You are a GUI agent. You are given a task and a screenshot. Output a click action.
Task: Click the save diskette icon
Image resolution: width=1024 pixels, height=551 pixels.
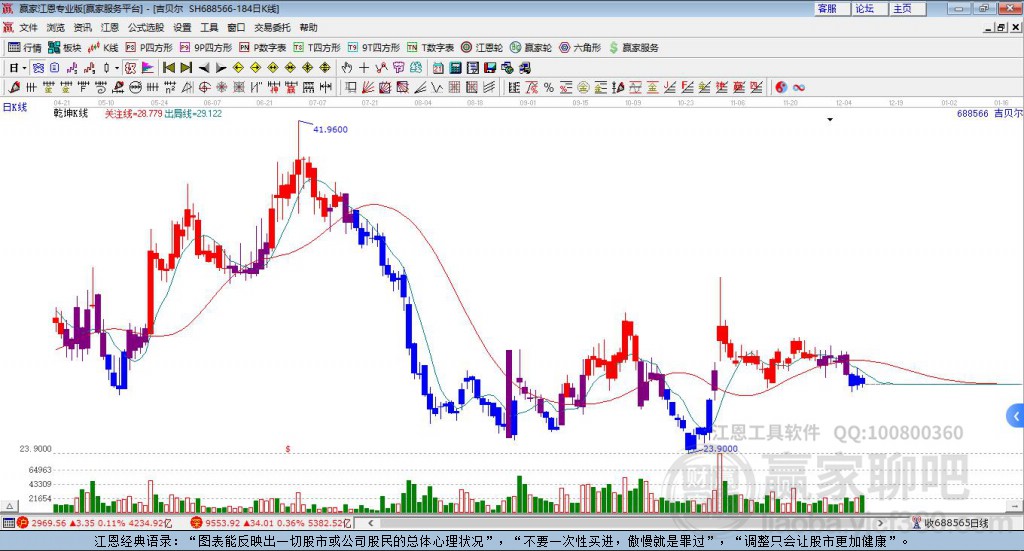pyautogui.click(x=490, y=68)
